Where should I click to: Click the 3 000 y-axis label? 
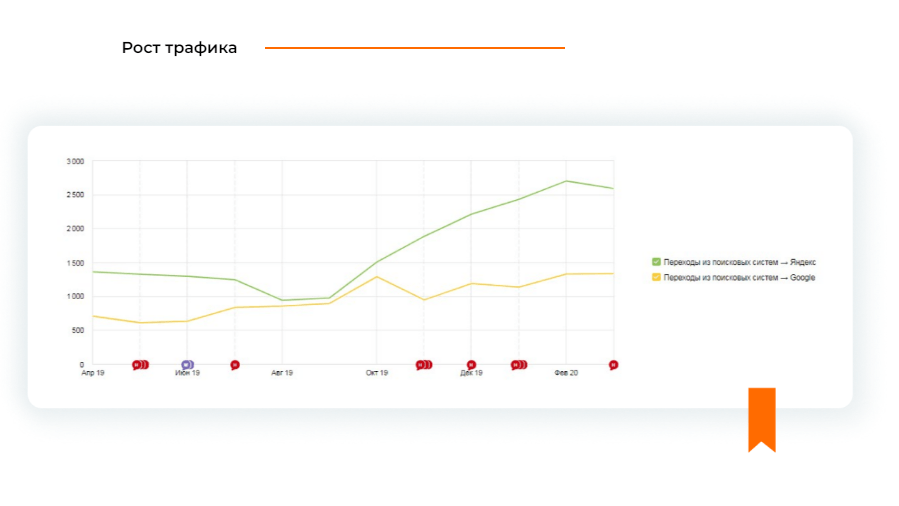point(75,161)
